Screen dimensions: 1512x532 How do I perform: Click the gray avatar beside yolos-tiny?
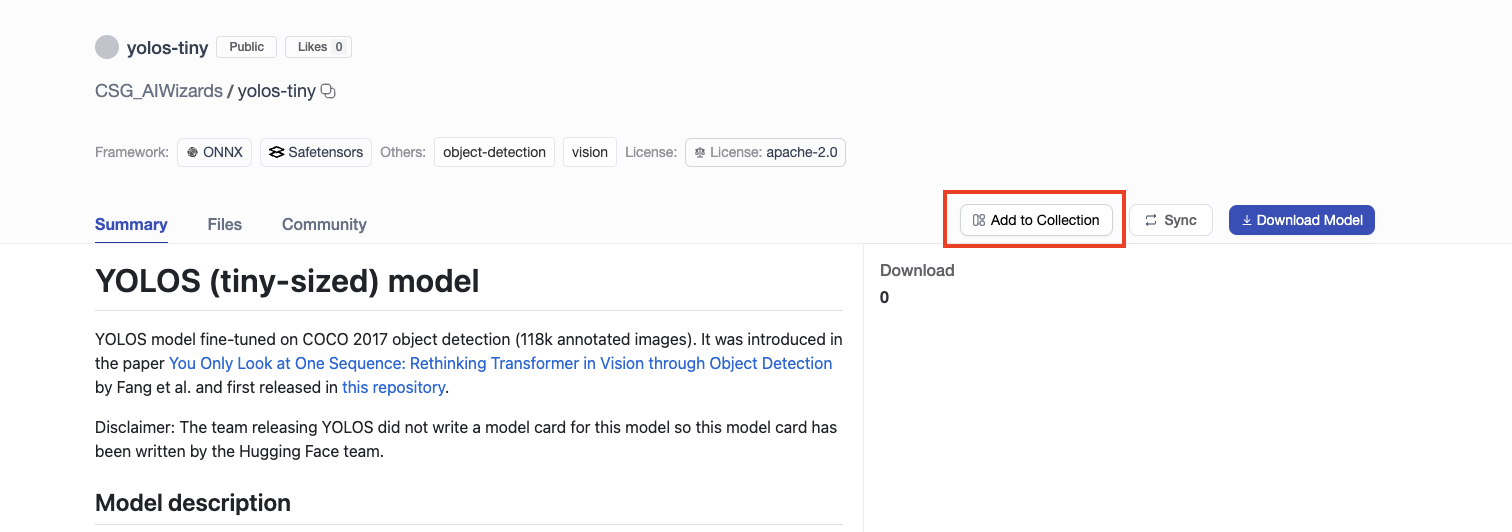106,47
